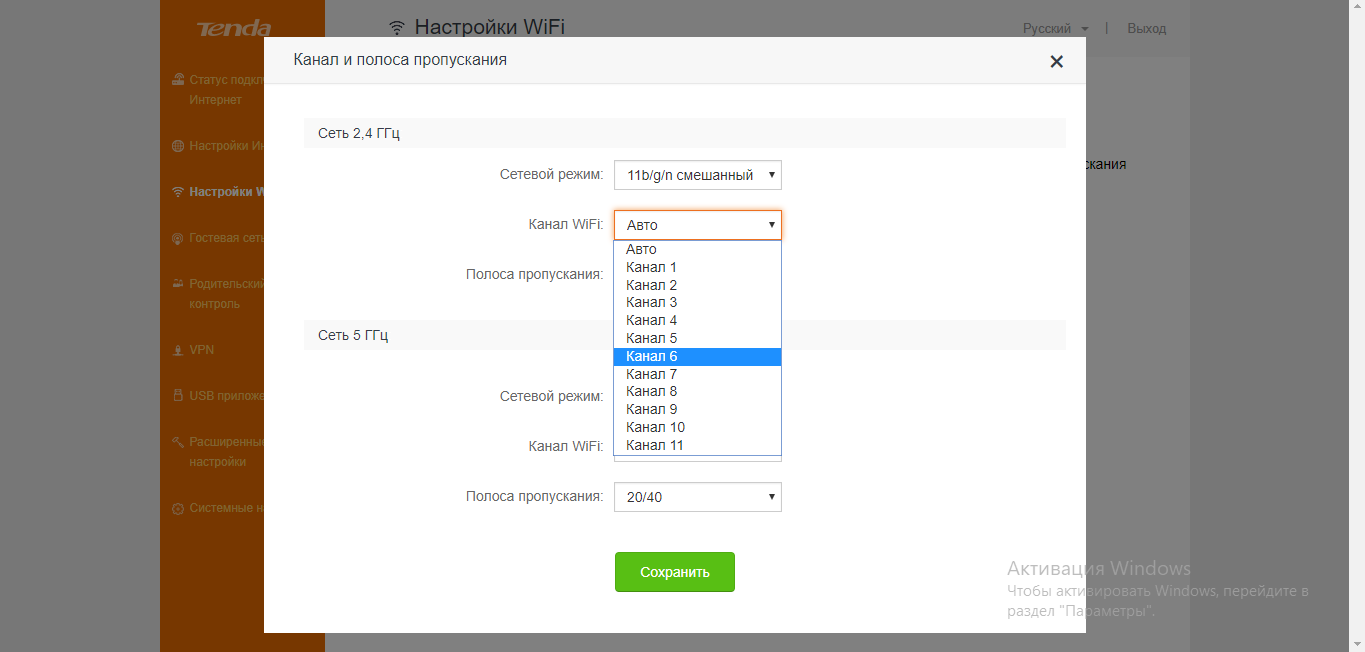The image size is (1365, 652).
Task: Pick Канал 1 in the dropdown list
Action: click(x=652, y=267)
